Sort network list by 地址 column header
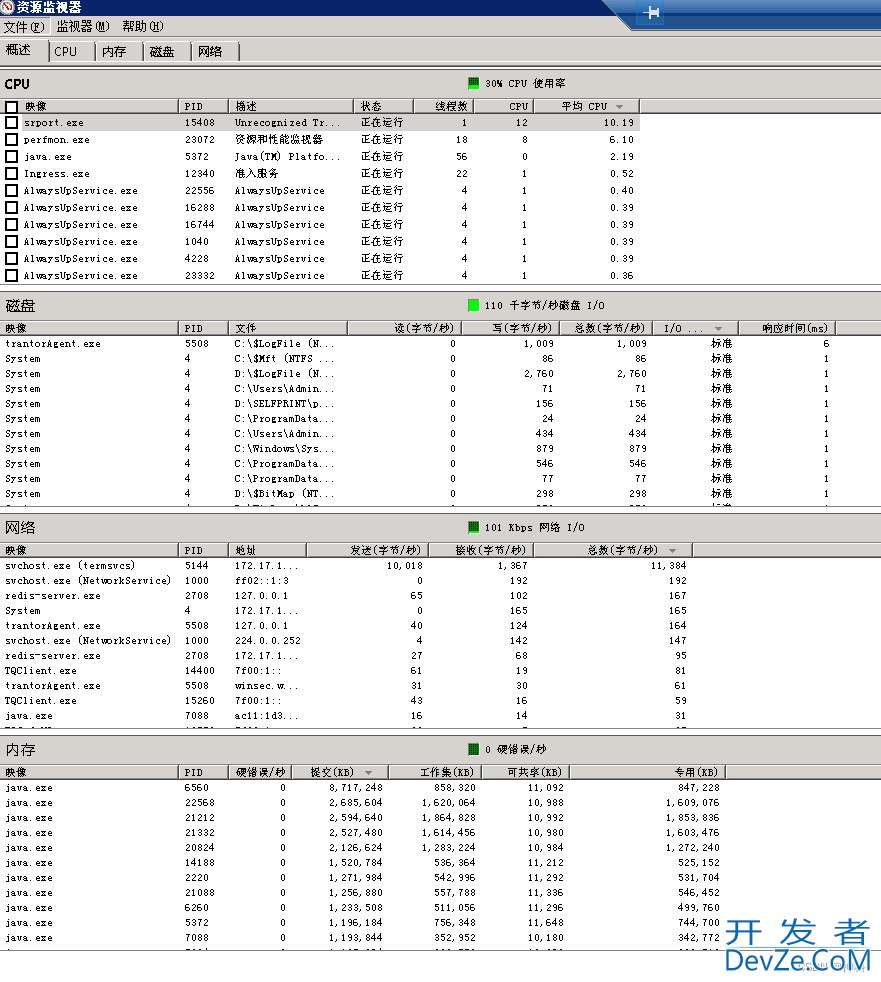The image size is (881, 982). click(x=267, y=550)
